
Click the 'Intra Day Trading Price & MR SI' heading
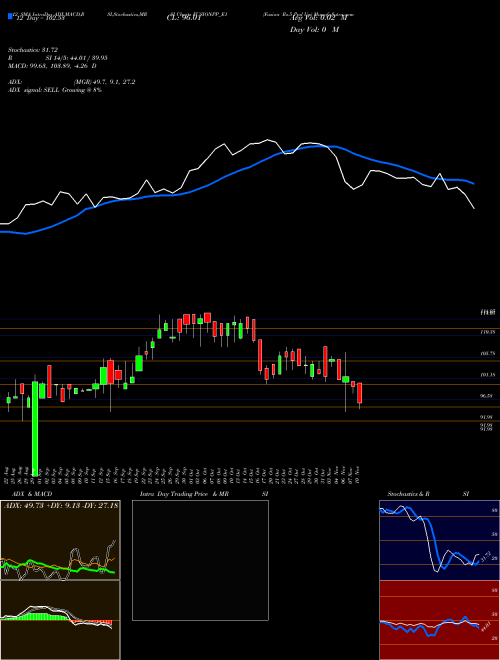pyautogui.click(x=204, y=494)
